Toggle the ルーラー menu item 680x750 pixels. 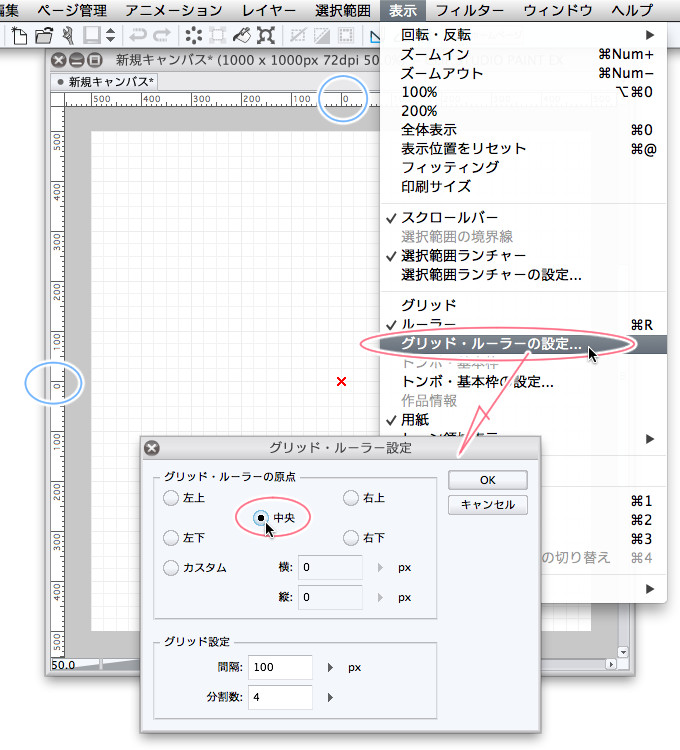[523, 325]
